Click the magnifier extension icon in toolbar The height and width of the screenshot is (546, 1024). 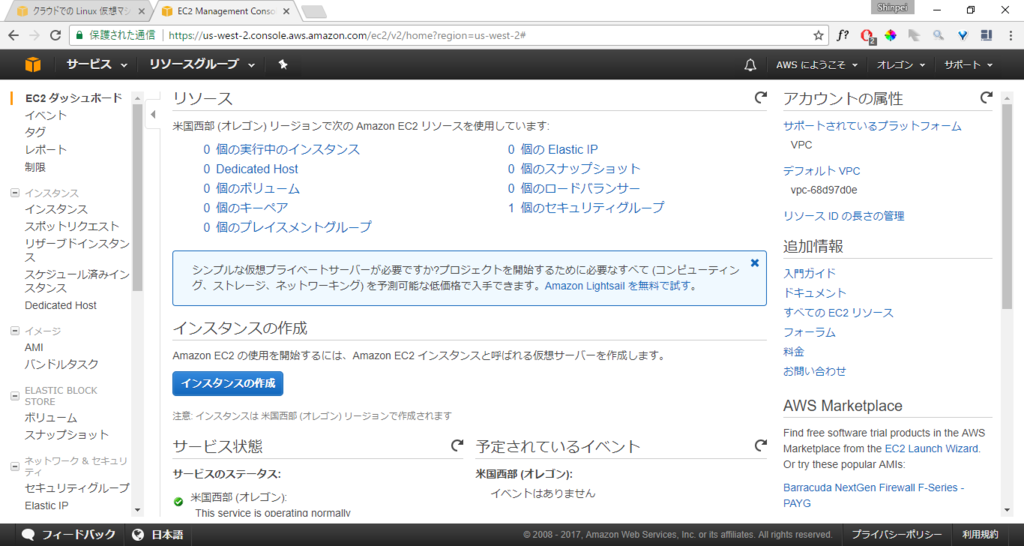(x=938, y=35)
